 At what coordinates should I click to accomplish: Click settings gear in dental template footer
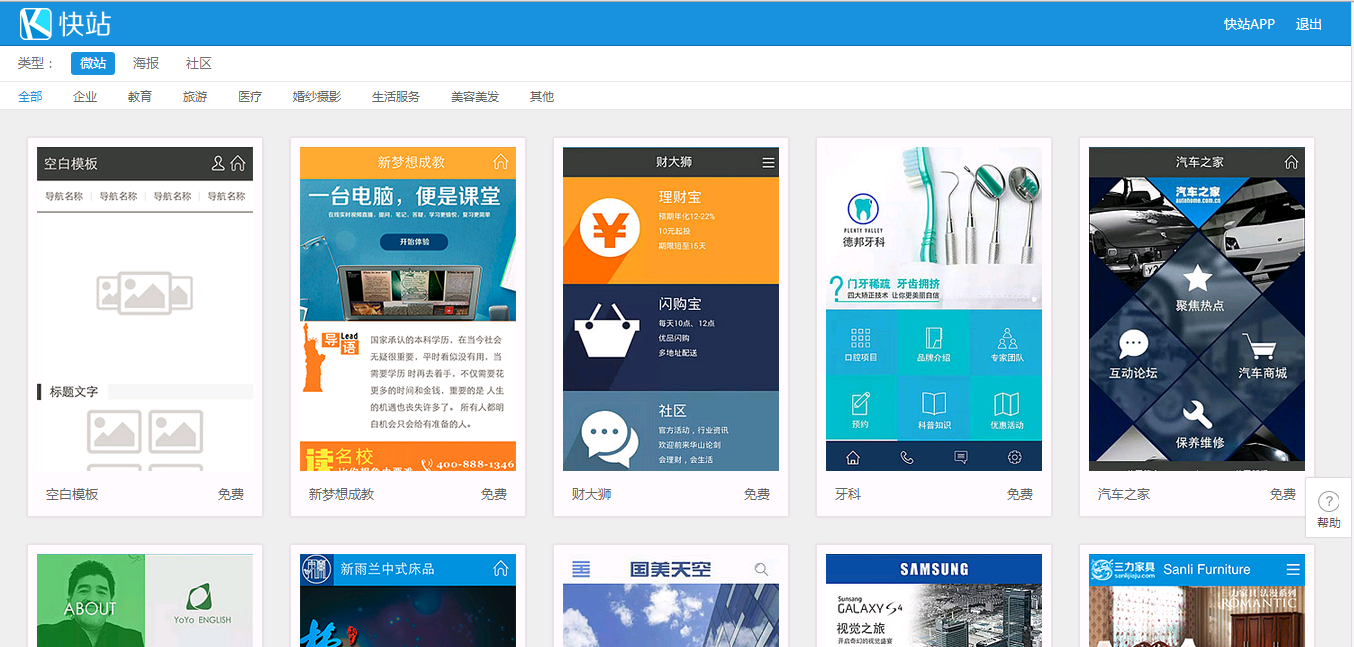1014,458
